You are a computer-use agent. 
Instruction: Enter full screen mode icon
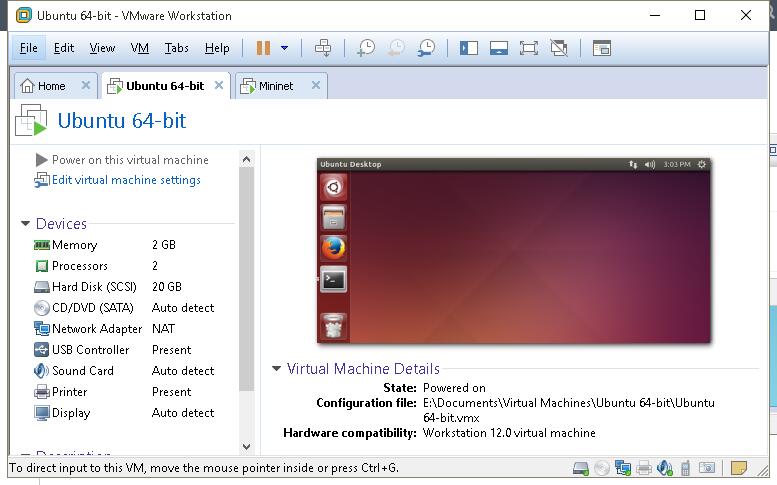(529, 48)
